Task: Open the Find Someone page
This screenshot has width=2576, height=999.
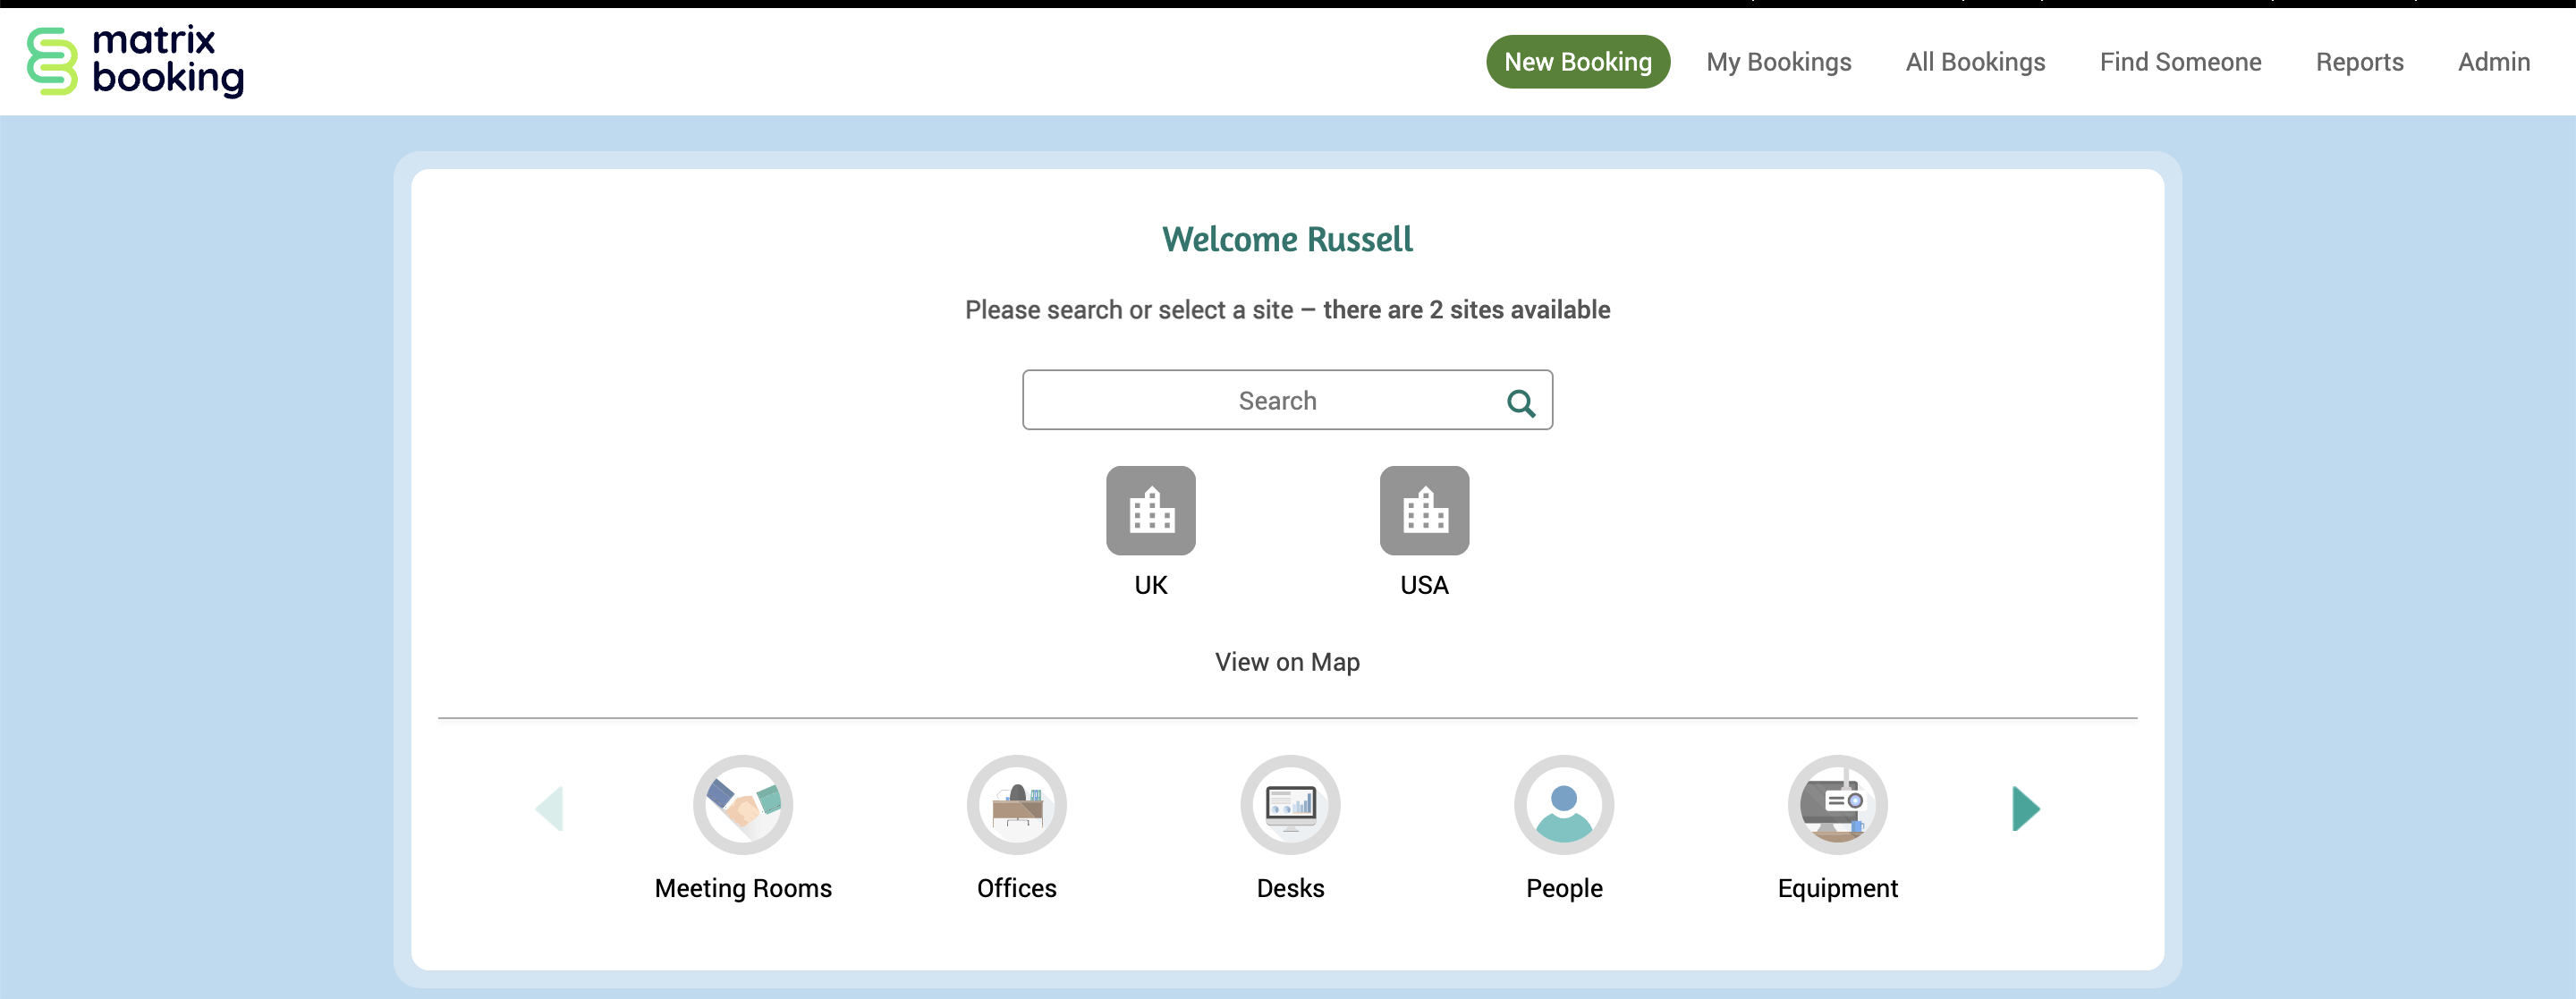Action: (x=2180, y=62)
